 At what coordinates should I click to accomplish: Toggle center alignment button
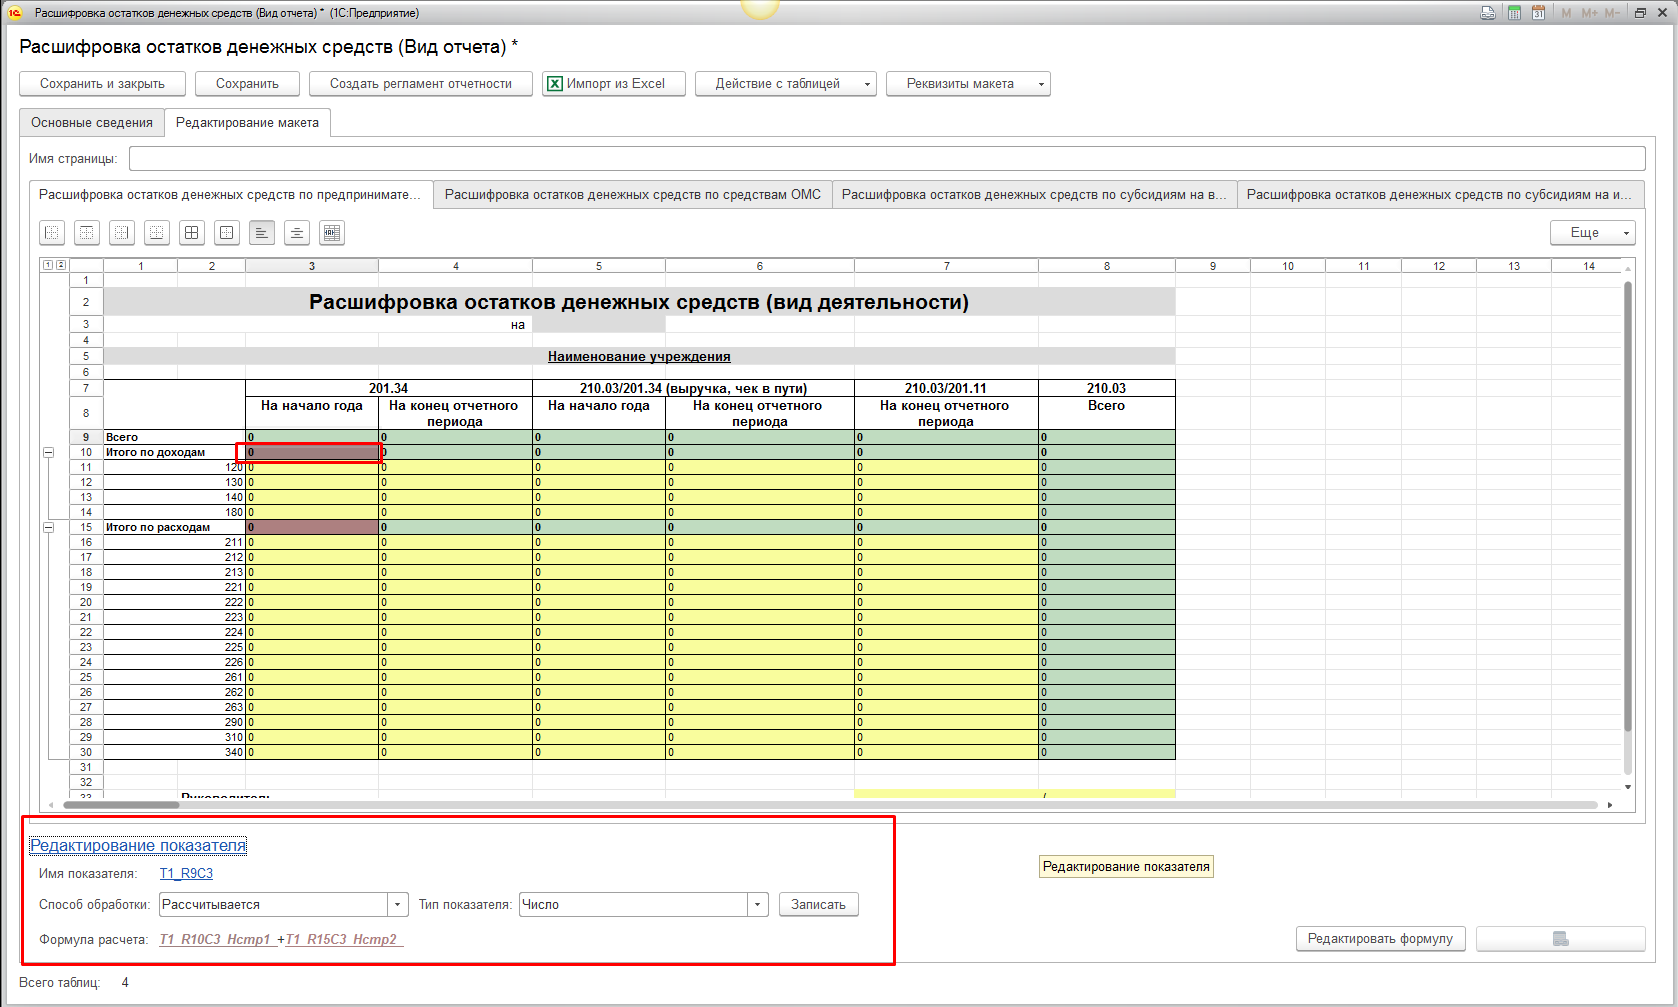[x=297, y=233]
